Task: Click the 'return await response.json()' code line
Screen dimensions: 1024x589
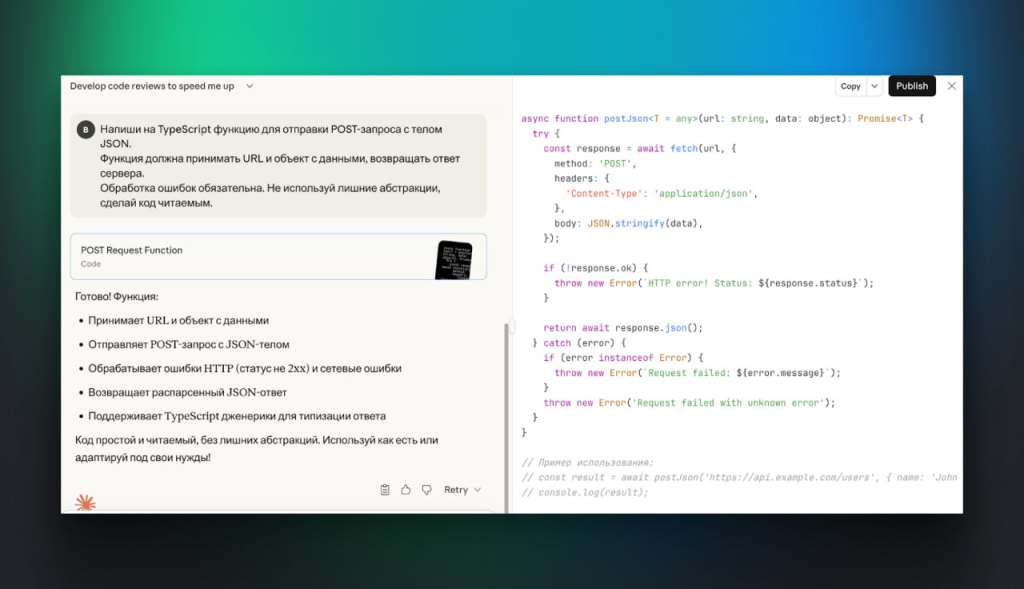Action: (623, 328)
